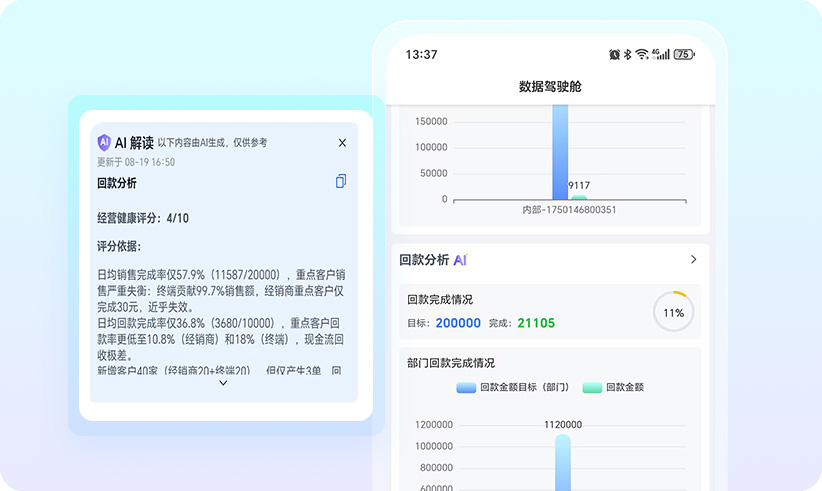Click the 回款完成情况 heading
The width and height of the screenshot is (822, 491).
point(440,300)
